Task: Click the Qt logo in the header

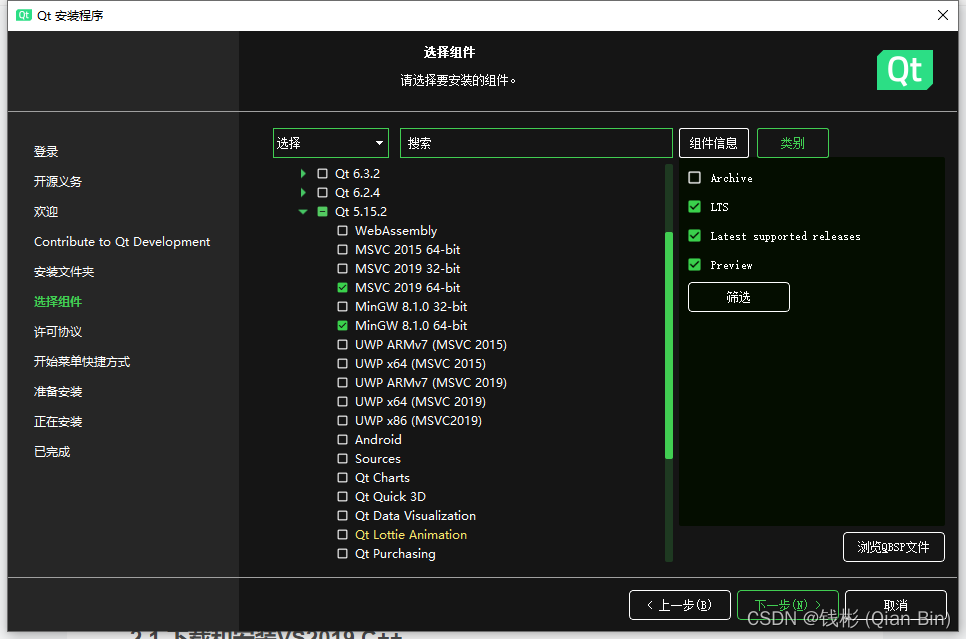Action: coord(904,70)
